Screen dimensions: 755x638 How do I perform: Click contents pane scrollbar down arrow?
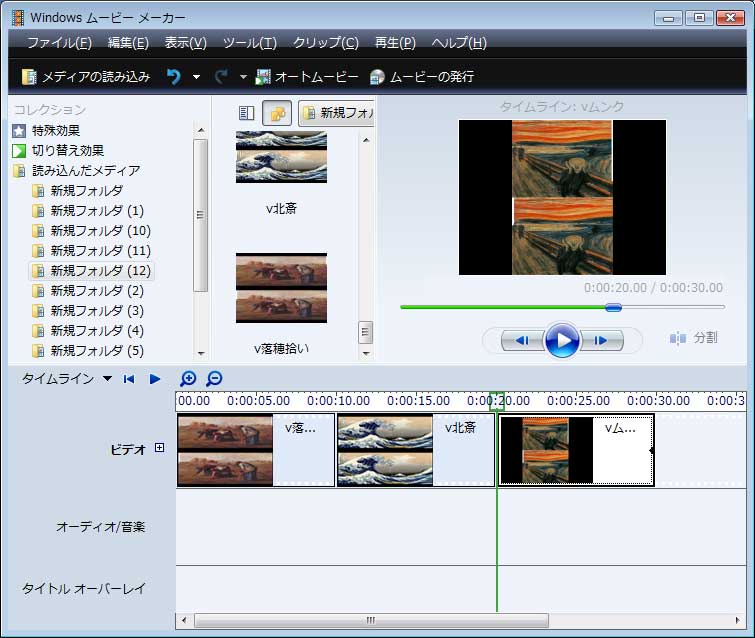[x=366, y=353]
